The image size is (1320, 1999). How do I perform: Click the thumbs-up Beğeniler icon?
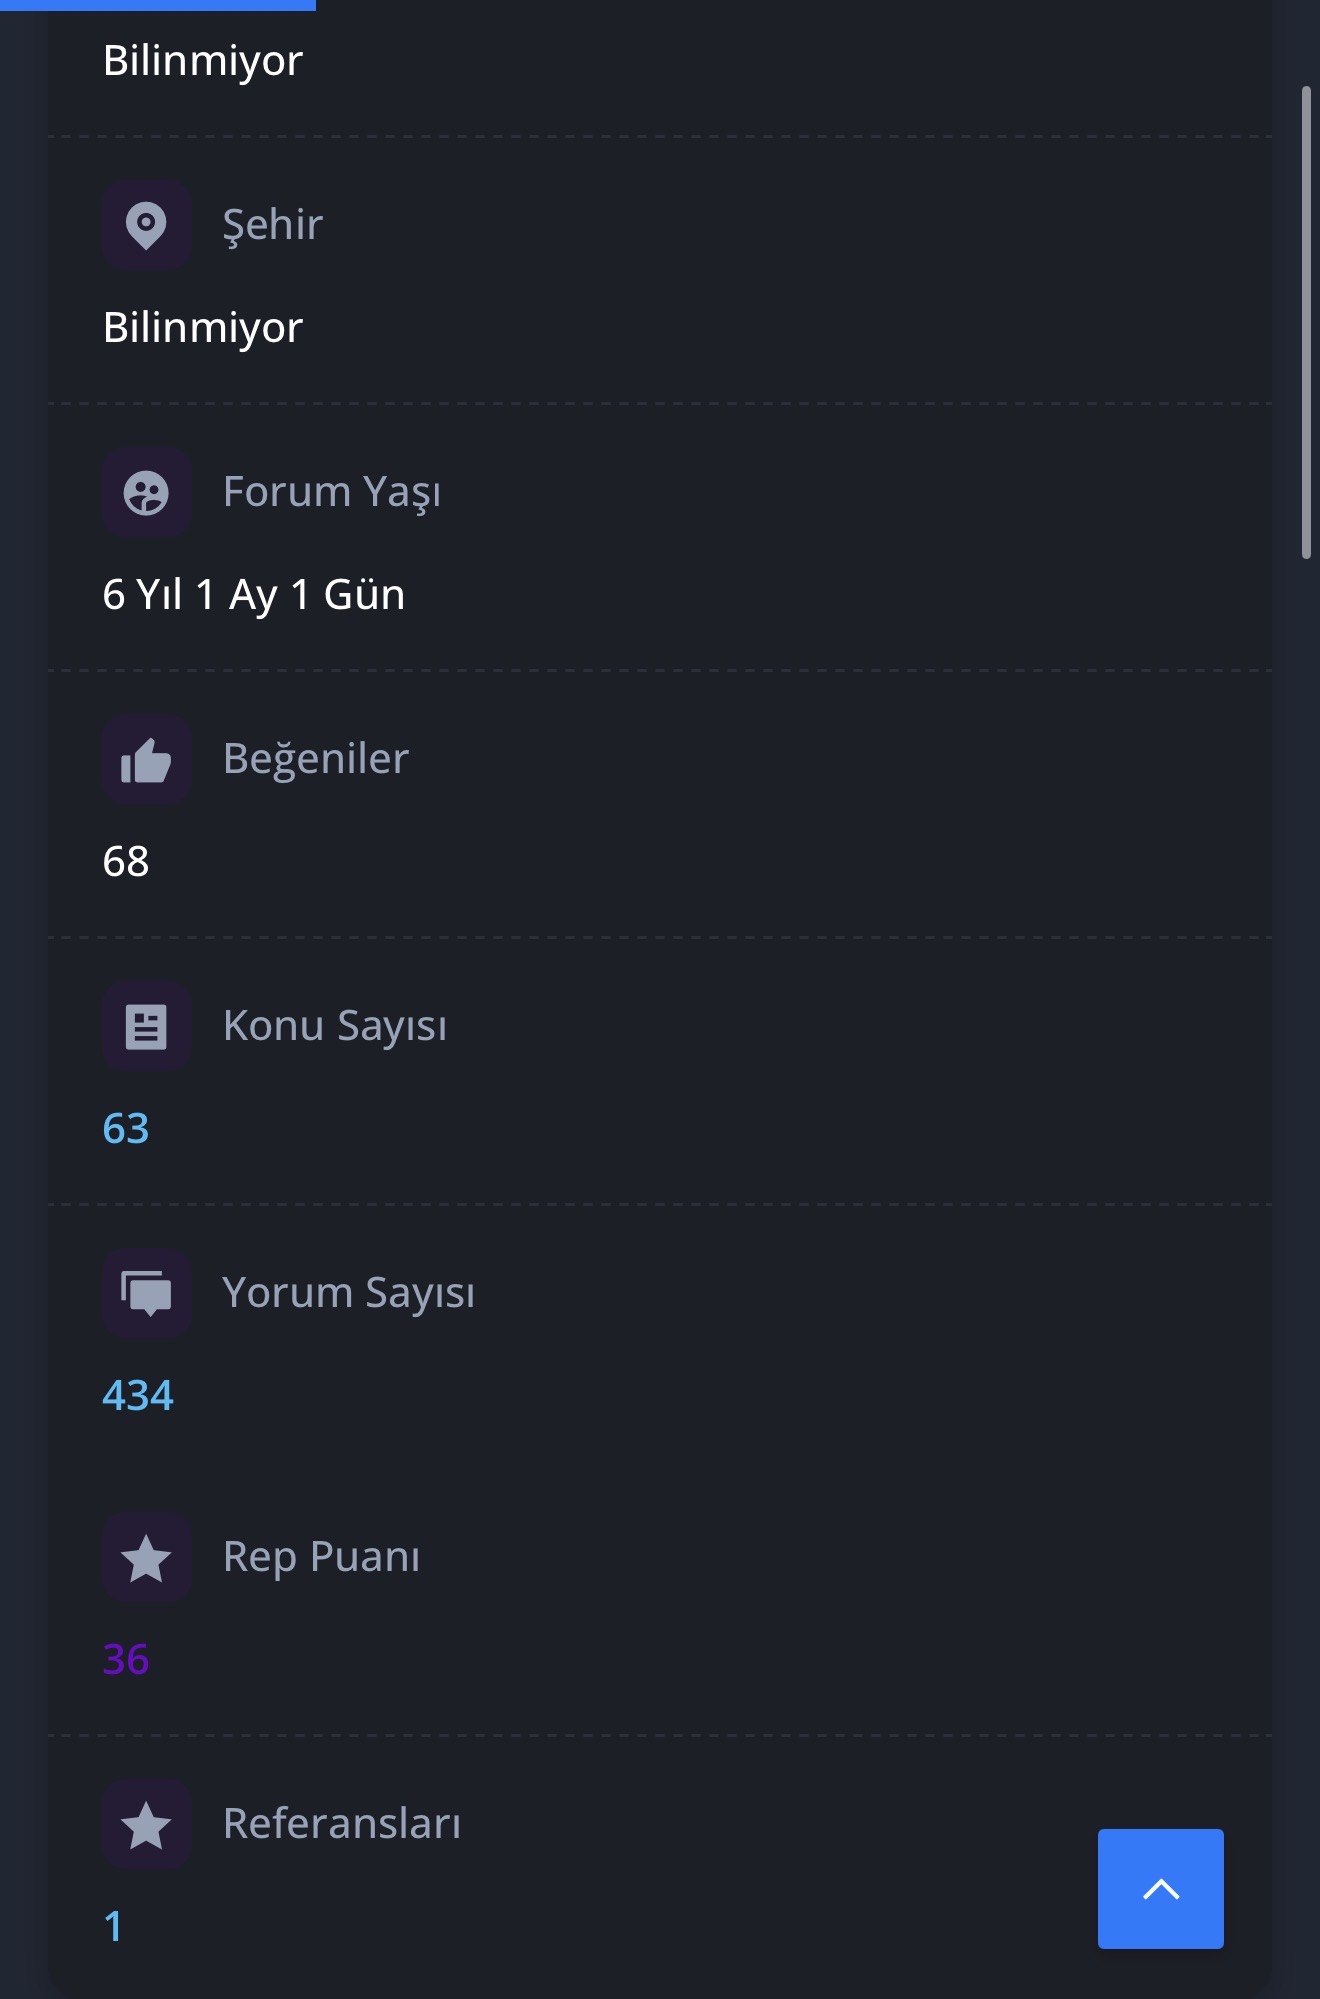point(146,759)
